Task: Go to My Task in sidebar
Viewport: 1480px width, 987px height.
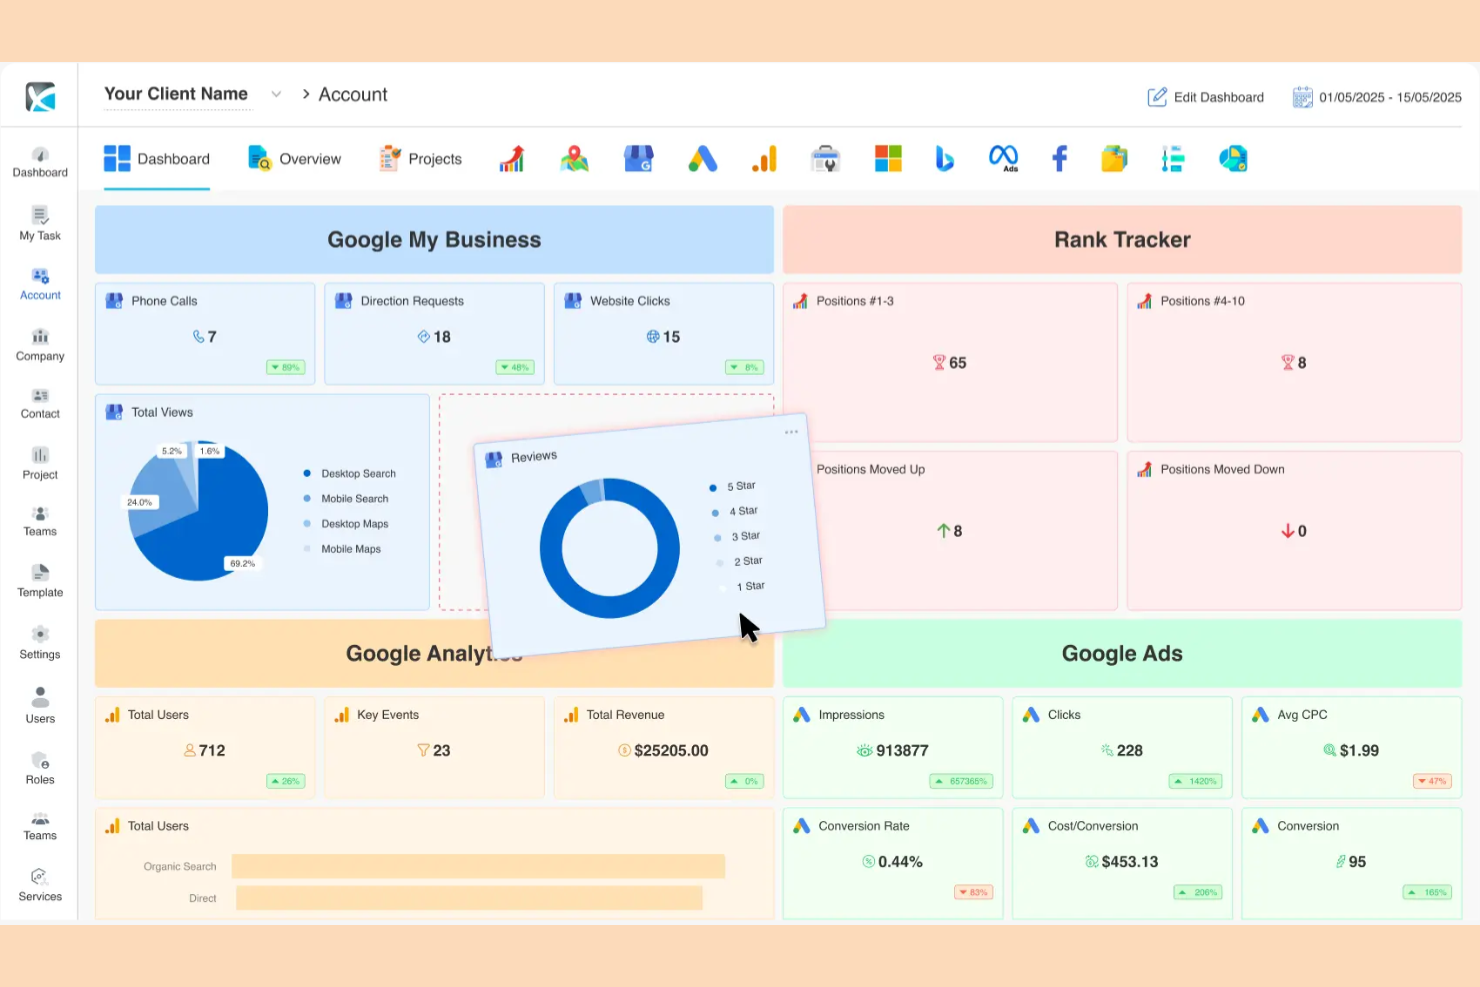Action: click(x=40, y=224)
